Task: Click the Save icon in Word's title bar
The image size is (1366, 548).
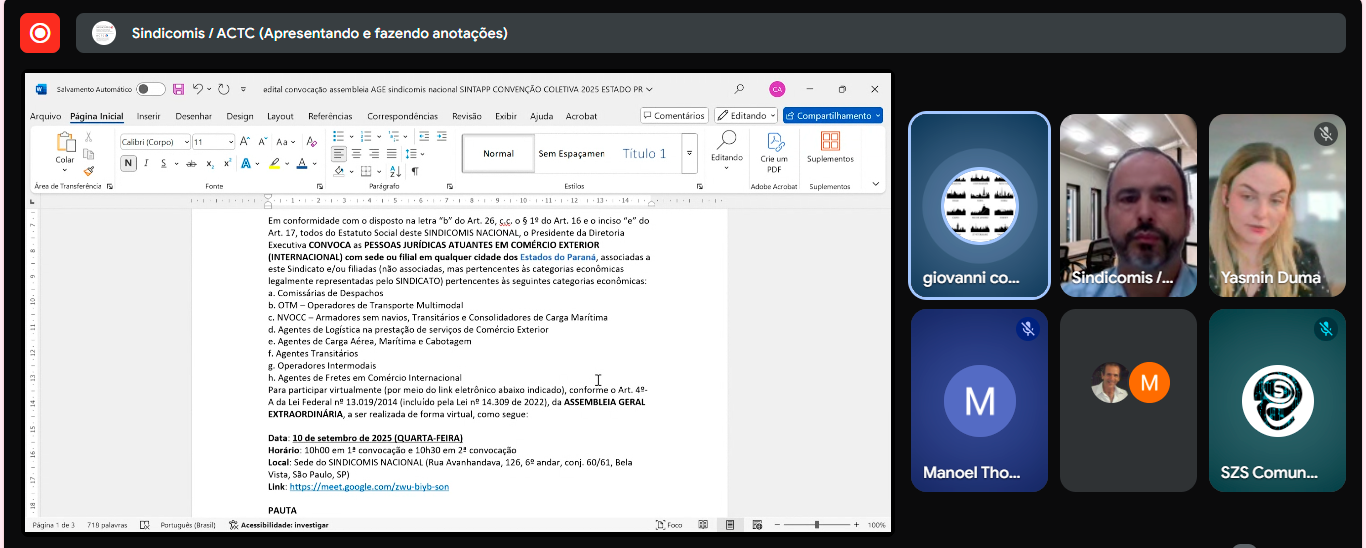Action: (178, 89)
